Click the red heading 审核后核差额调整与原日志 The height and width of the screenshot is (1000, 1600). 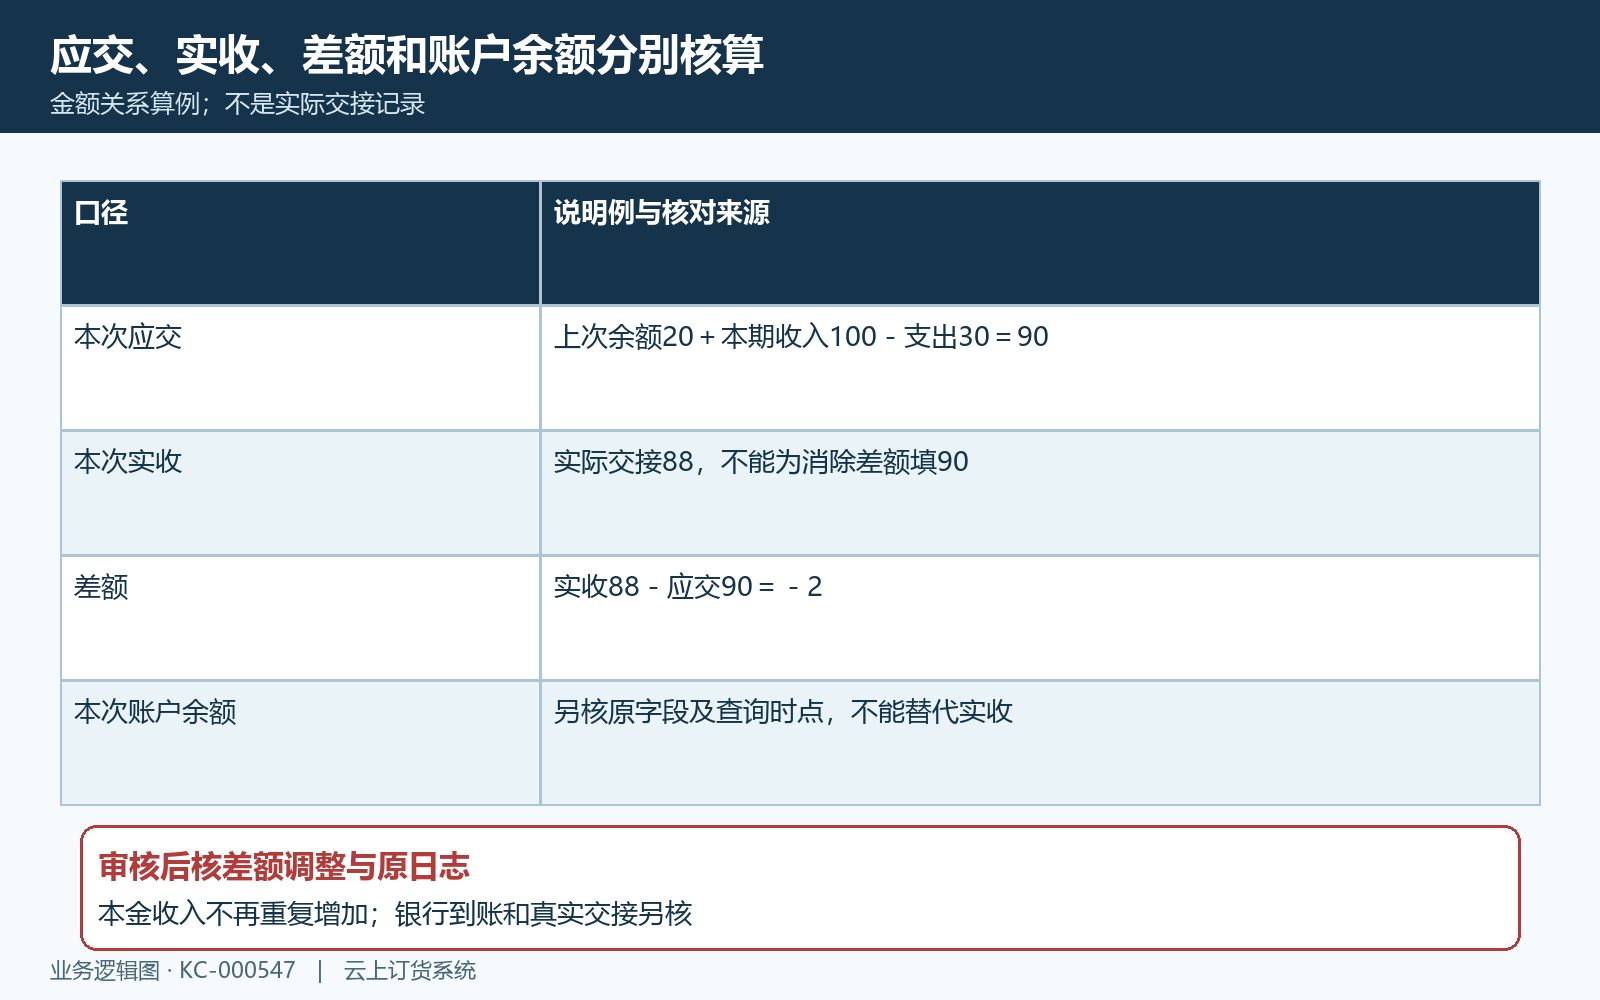coord(284,867)
